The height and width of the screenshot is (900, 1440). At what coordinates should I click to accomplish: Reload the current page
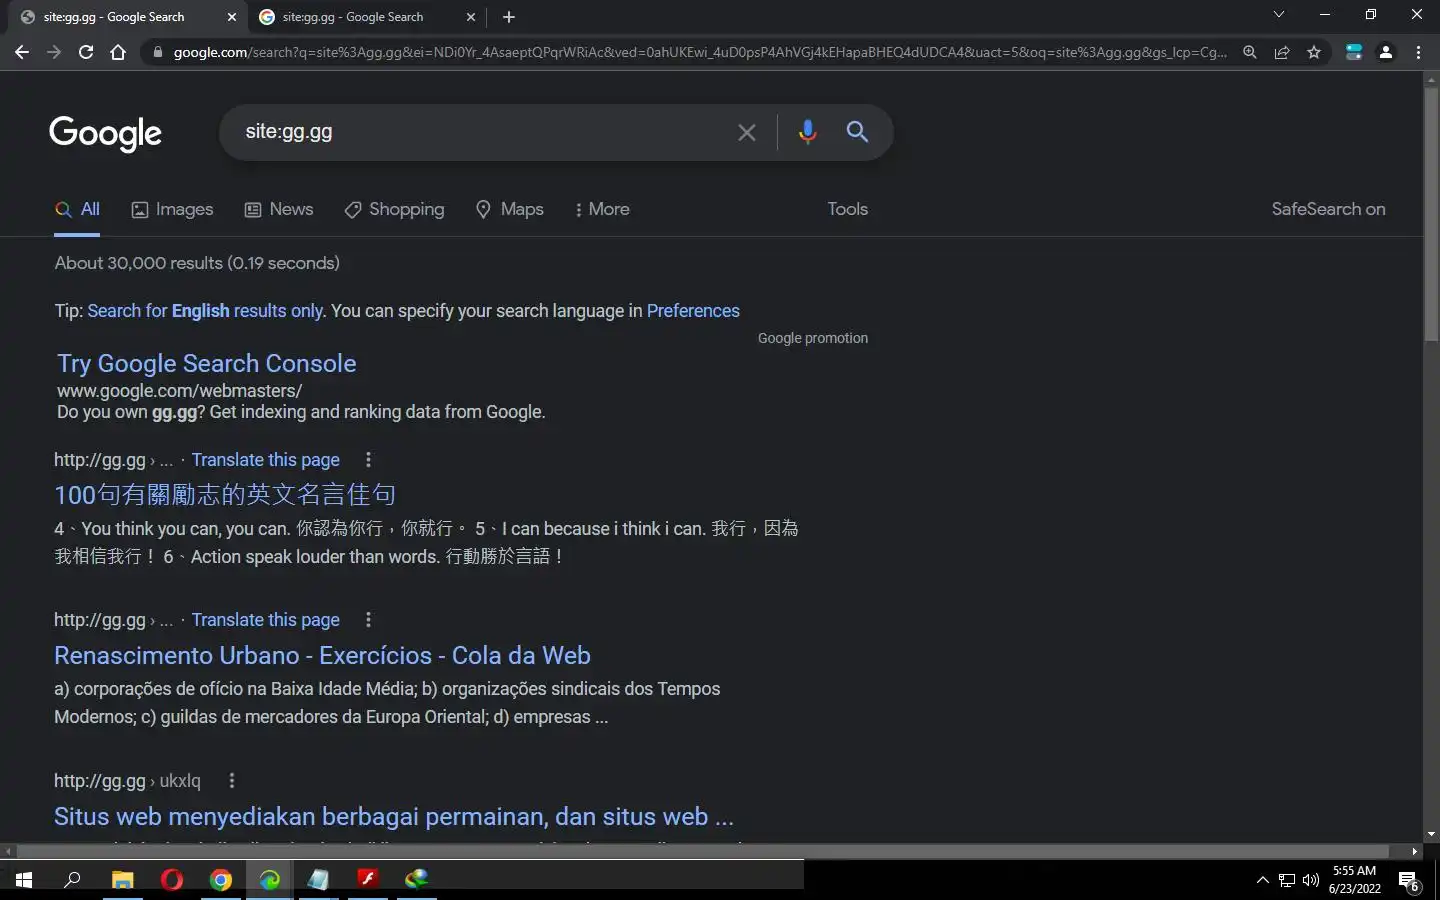coord(86,52)
